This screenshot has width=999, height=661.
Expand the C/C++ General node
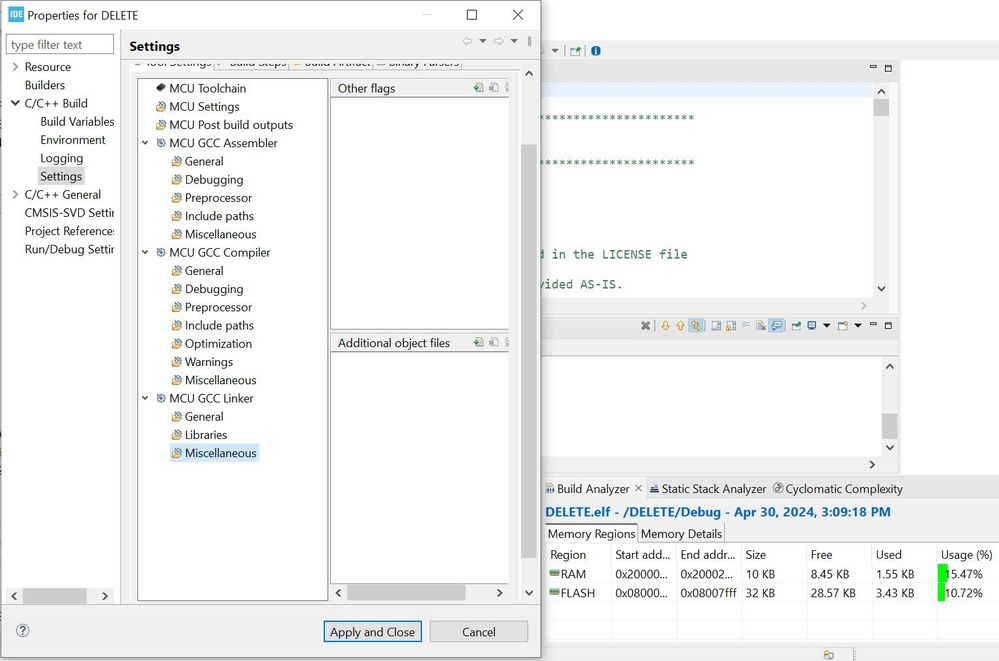click(x=15, y=194)
